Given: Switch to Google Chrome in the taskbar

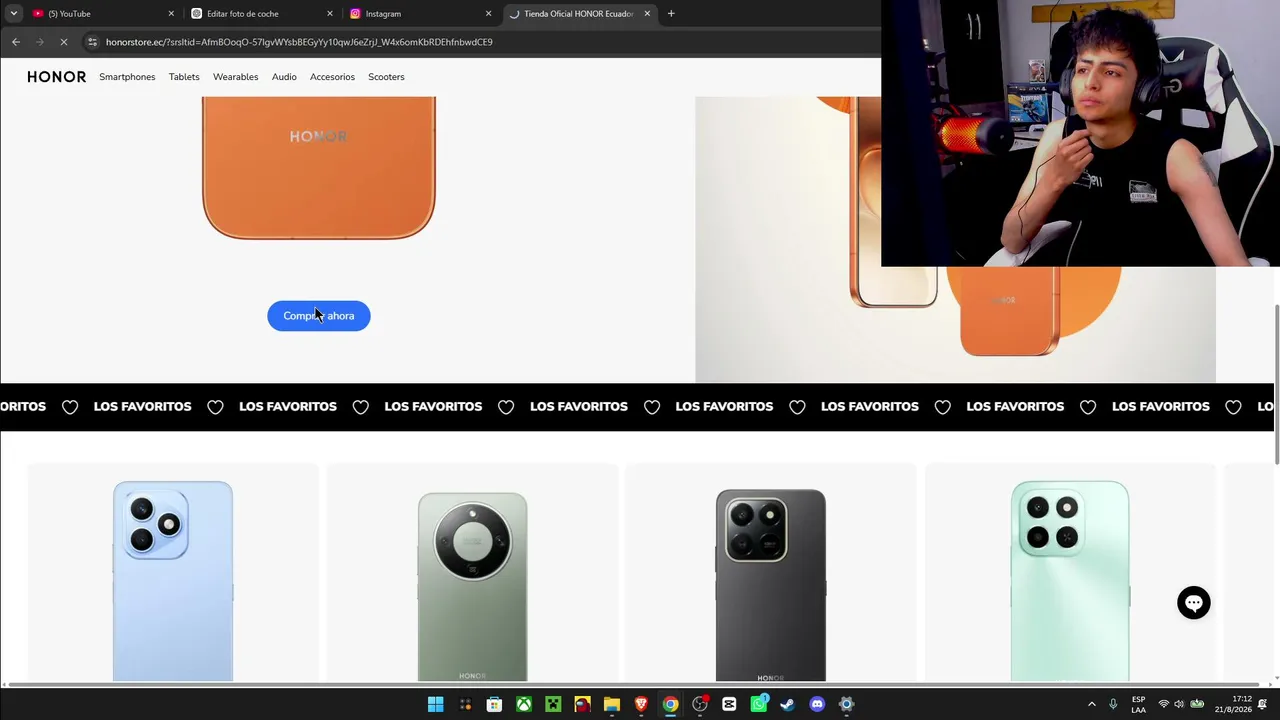Looking at the screenshot, I should [670, 704].
